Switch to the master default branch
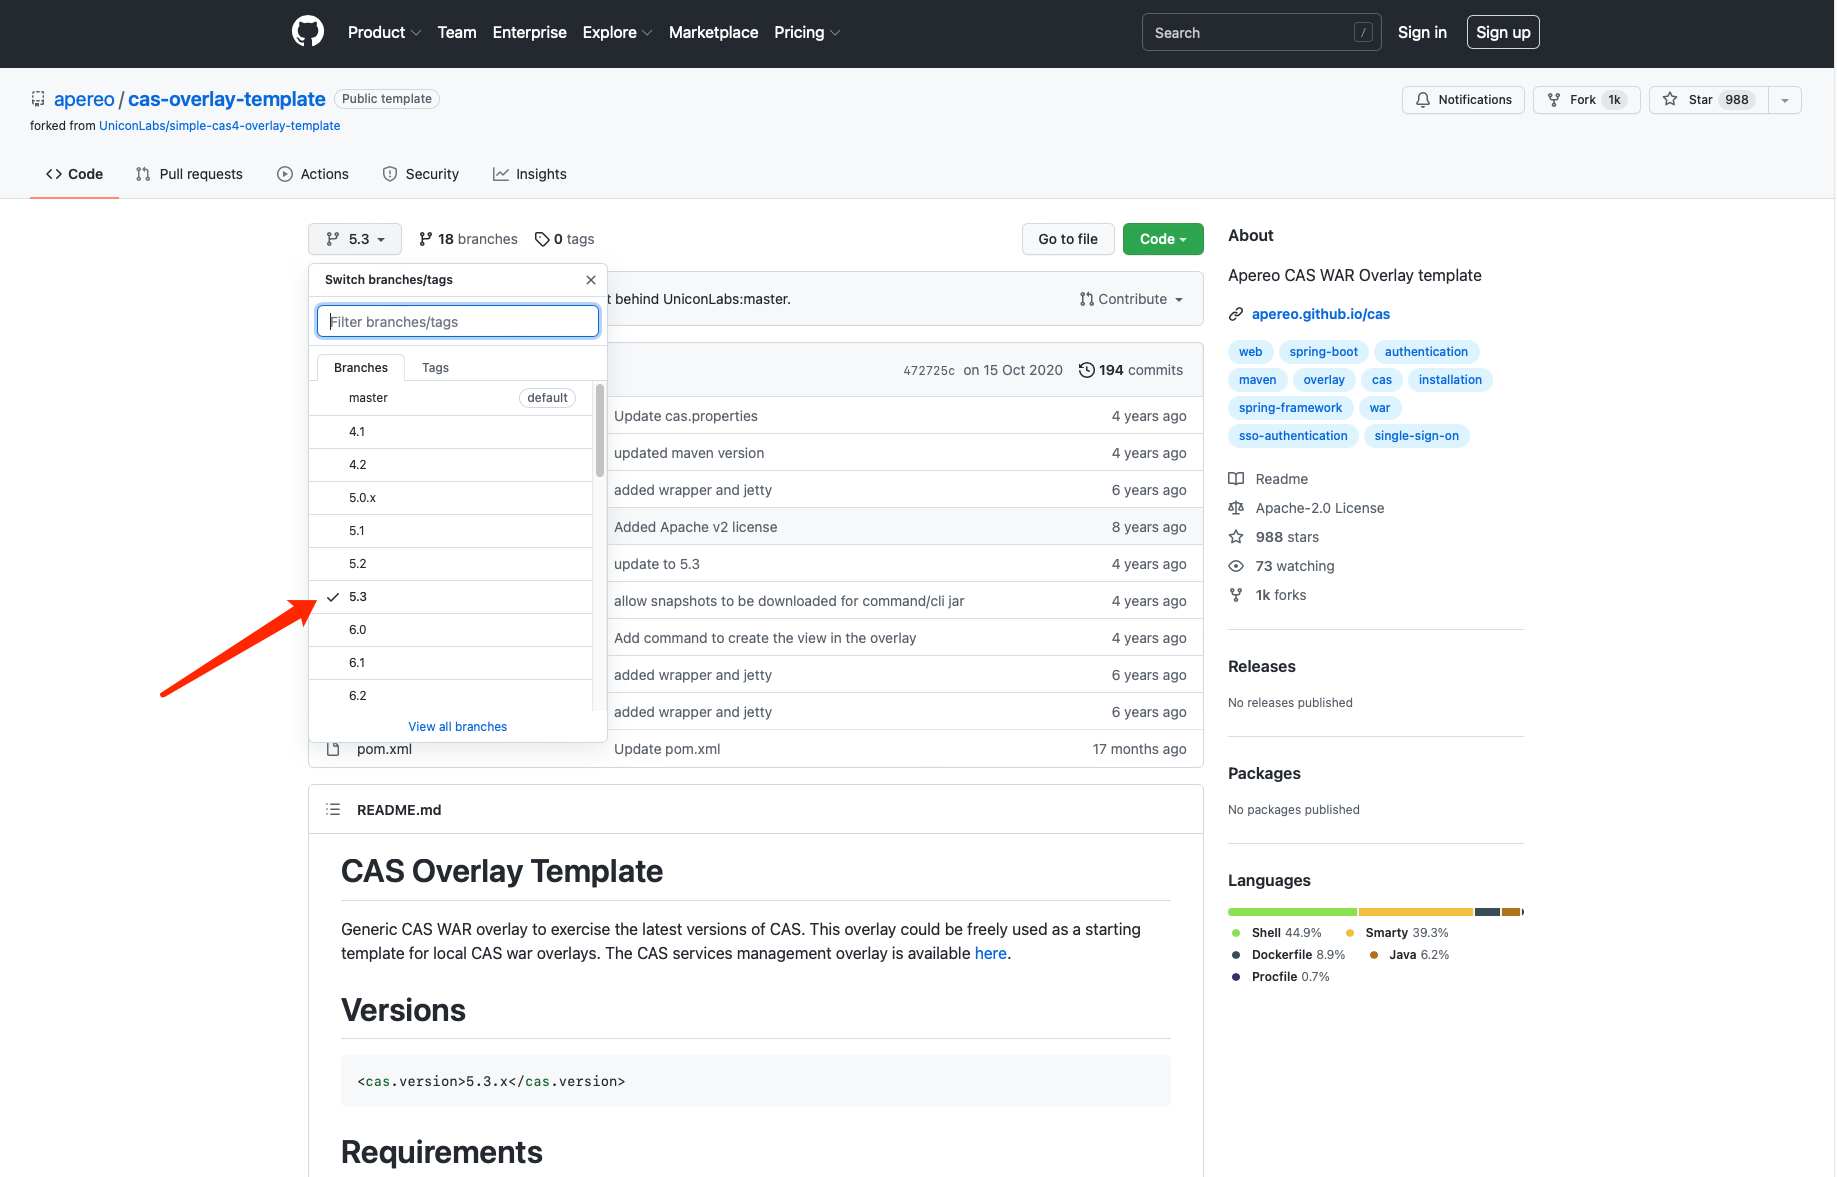 click(368, 398)
